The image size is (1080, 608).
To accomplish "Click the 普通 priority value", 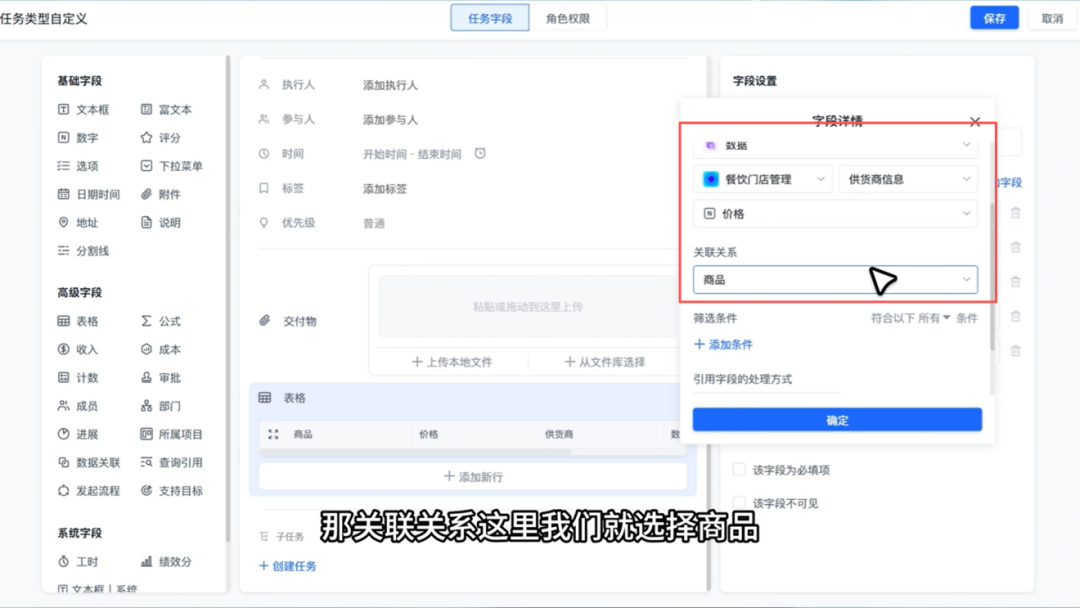I will click(x=374, y=223).
